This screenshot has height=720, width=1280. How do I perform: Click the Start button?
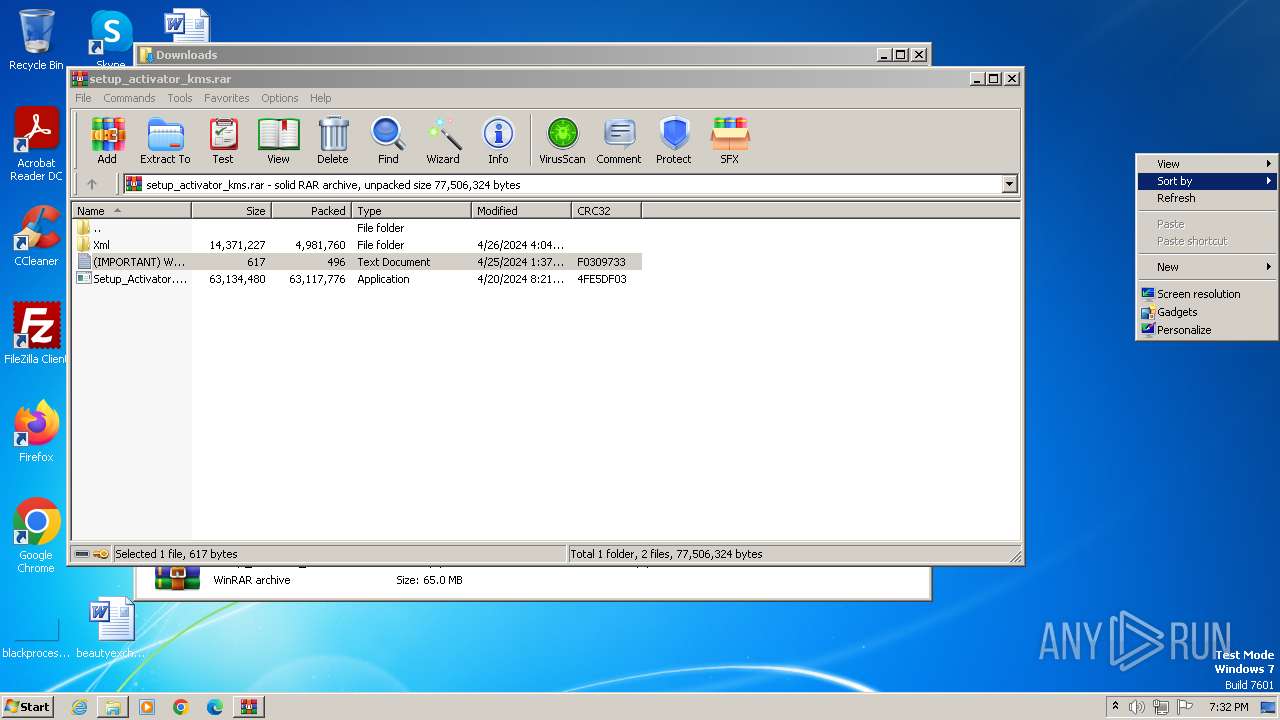click(27, 706)
